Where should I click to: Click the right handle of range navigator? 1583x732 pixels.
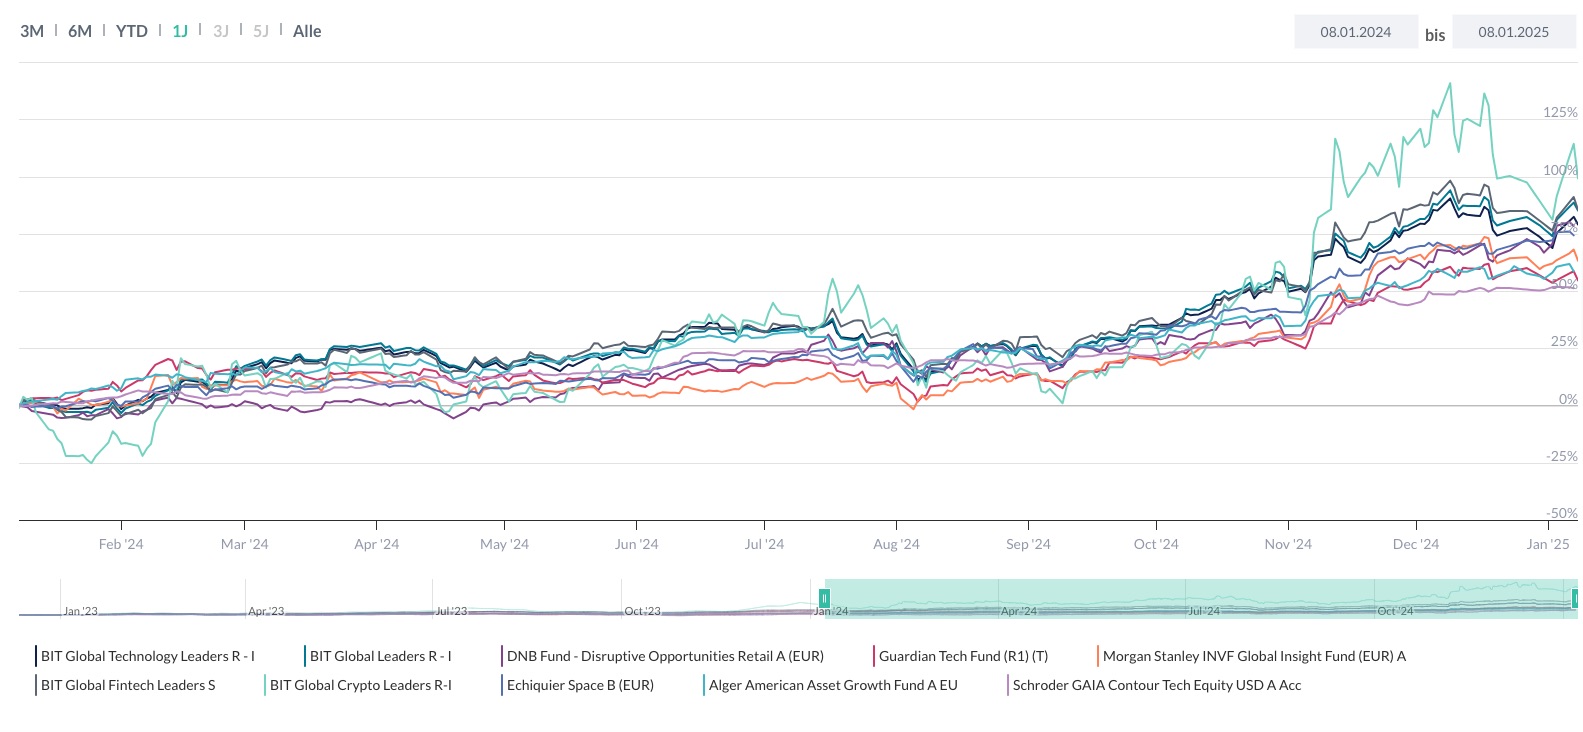click(1575, 598)
